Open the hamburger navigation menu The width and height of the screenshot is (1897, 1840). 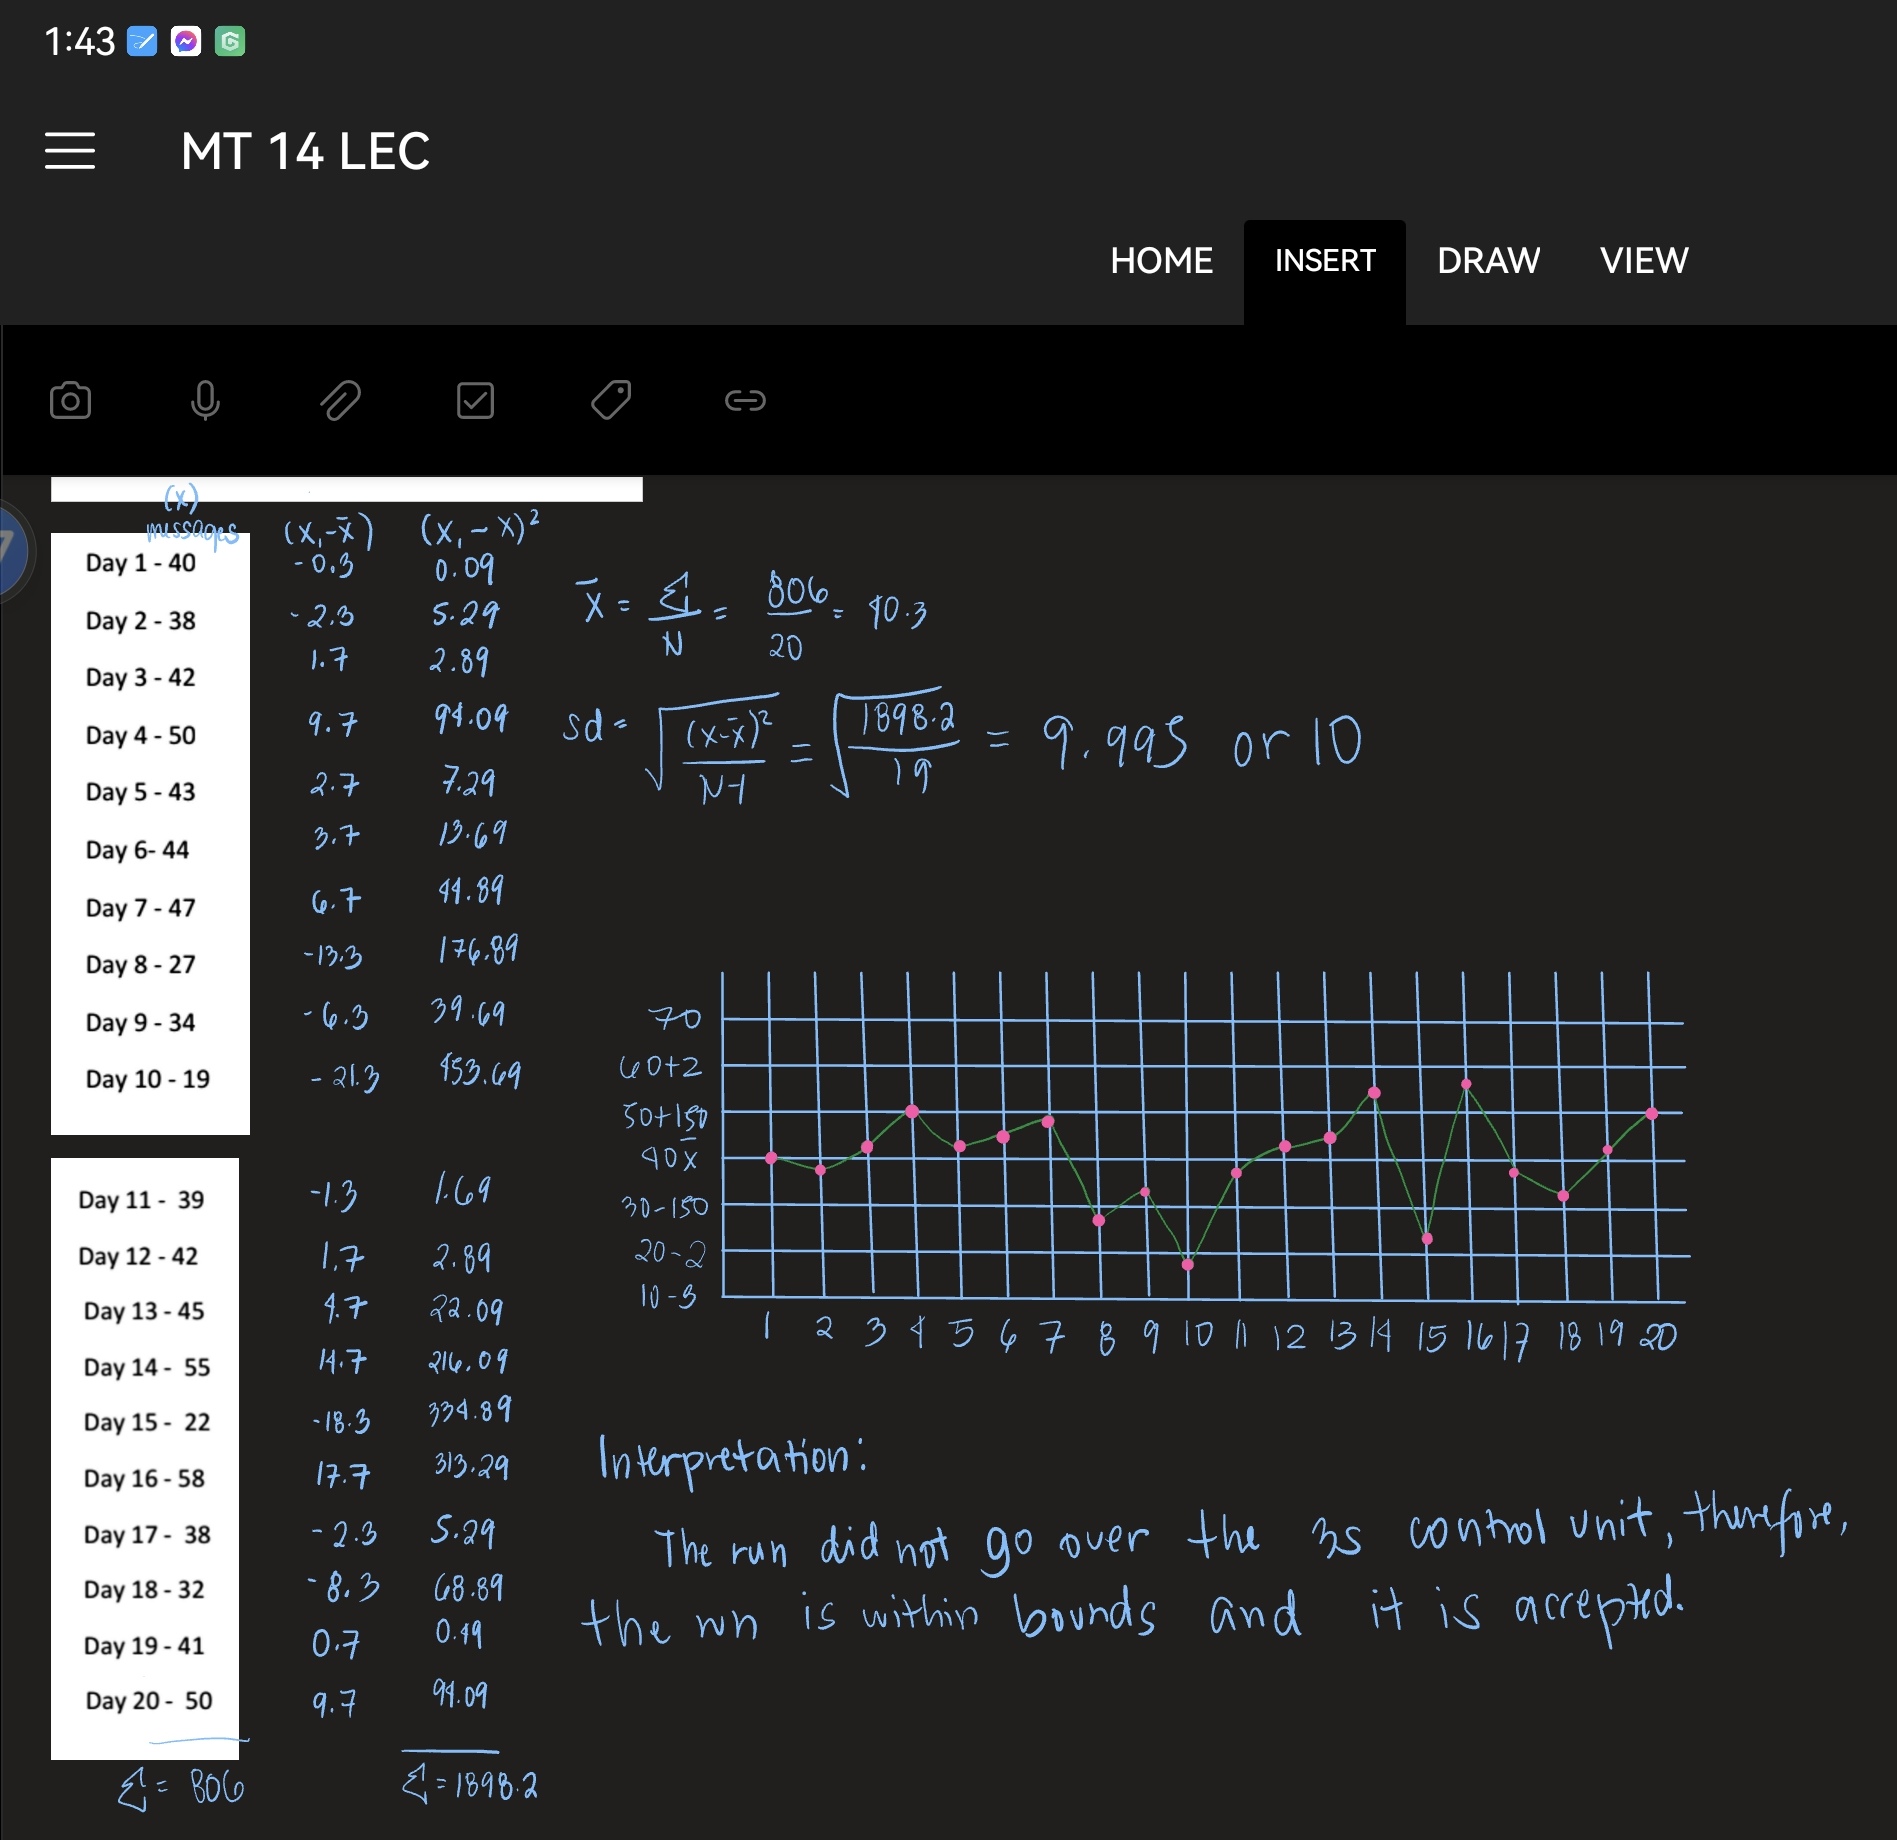[70, 151]
